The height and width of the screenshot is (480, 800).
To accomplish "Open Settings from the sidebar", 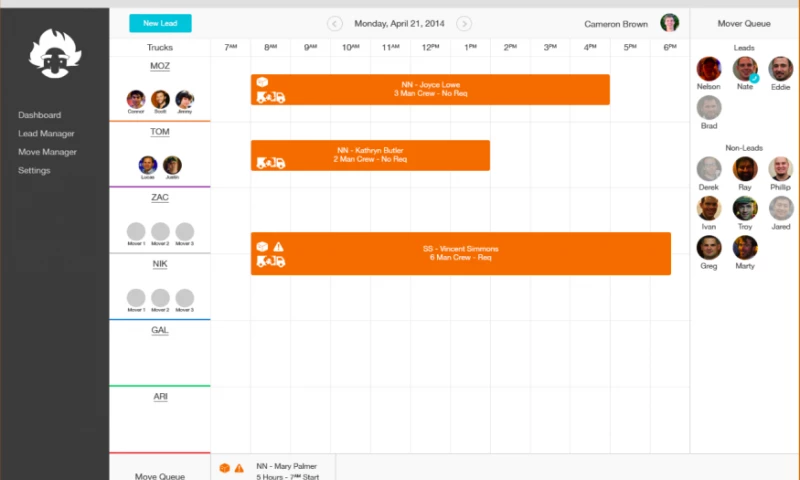I will tap(34, 171).
